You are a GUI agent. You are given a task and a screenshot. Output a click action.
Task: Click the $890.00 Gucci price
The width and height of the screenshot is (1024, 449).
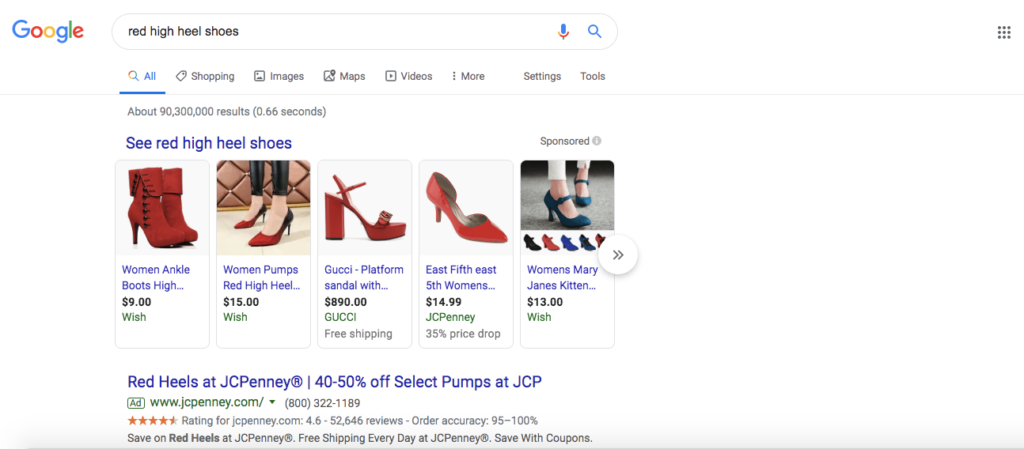point(345,302)
